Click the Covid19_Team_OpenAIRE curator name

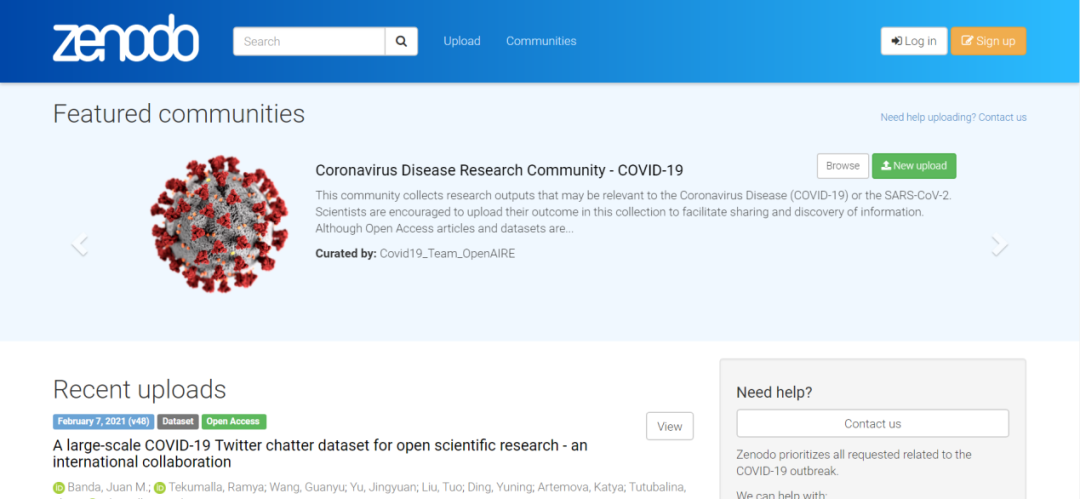click(x=447, y=254)
